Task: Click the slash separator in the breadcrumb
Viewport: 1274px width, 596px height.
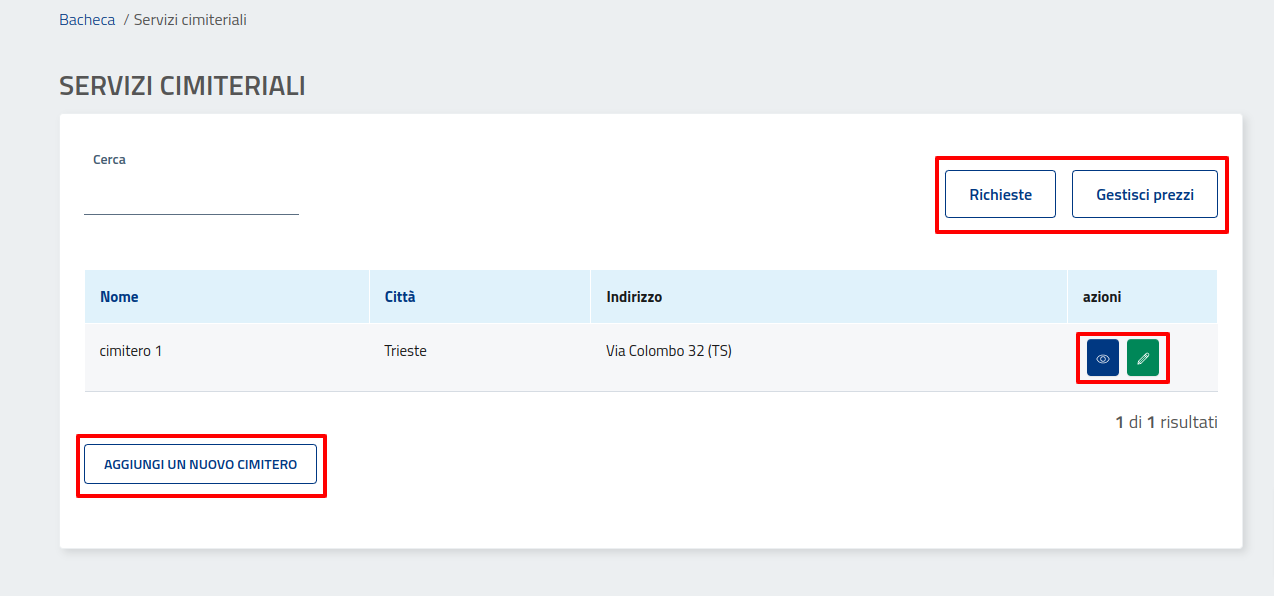Action: pyautogui.click(x=126, y=19)
